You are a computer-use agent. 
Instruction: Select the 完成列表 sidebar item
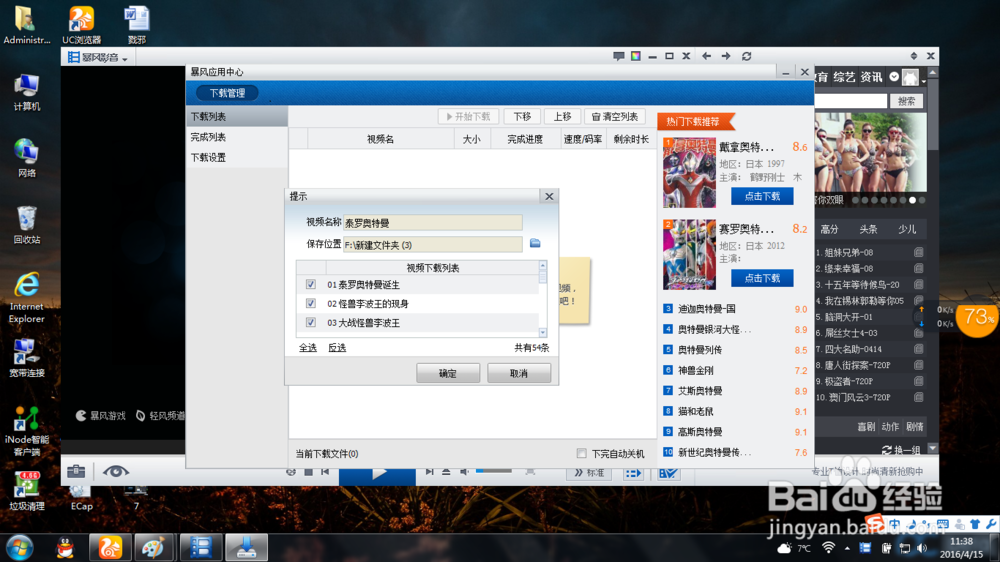click(x=237, y=137)
